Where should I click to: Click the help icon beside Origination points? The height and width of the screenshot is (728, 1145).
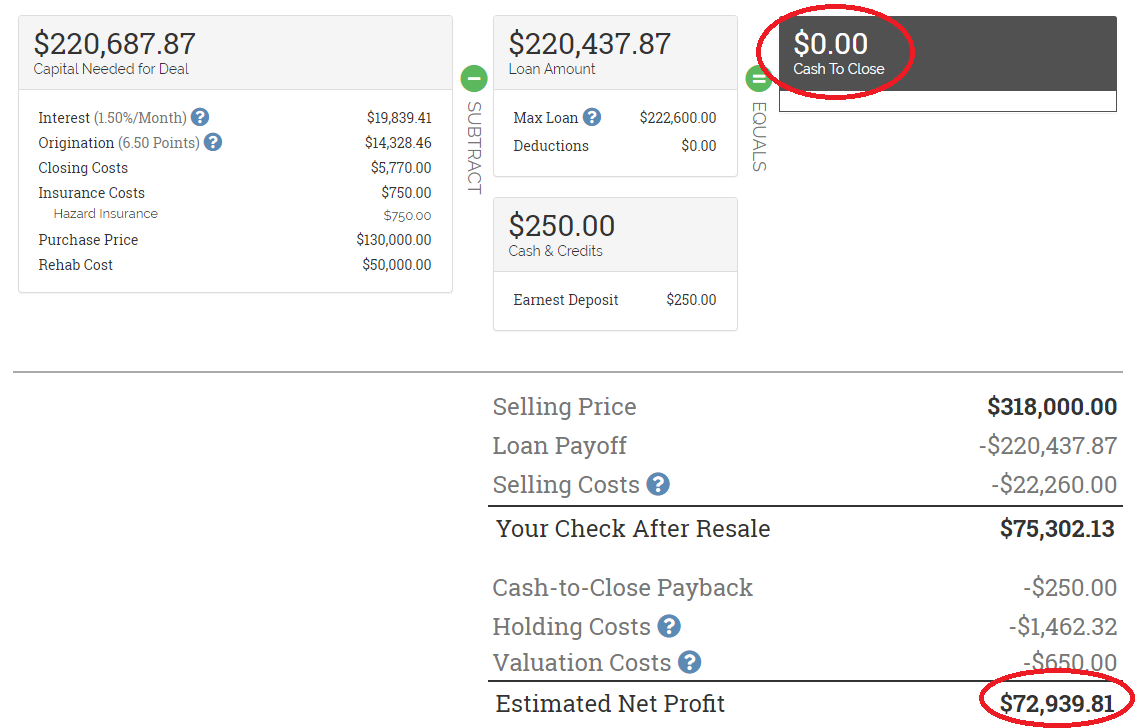(x=213, y=143)
